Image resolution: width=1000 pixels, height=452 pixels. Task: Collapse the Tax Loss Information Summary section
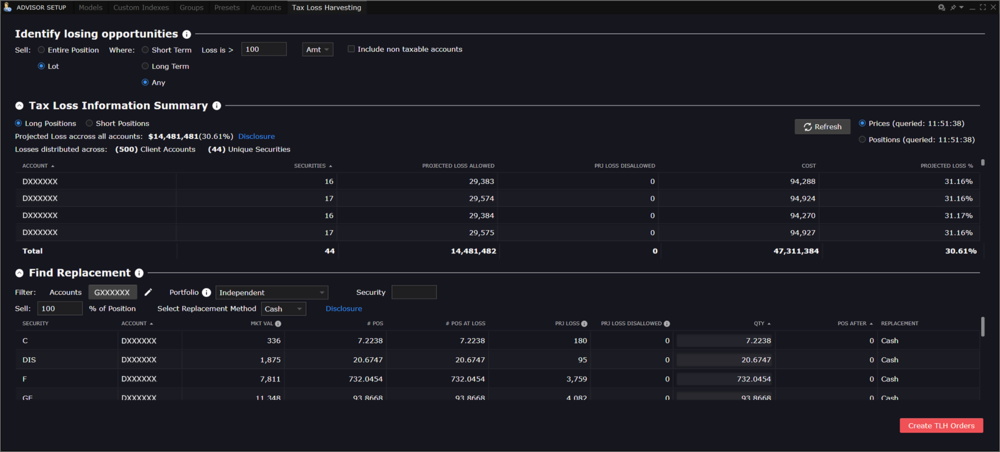click(20, 105)
